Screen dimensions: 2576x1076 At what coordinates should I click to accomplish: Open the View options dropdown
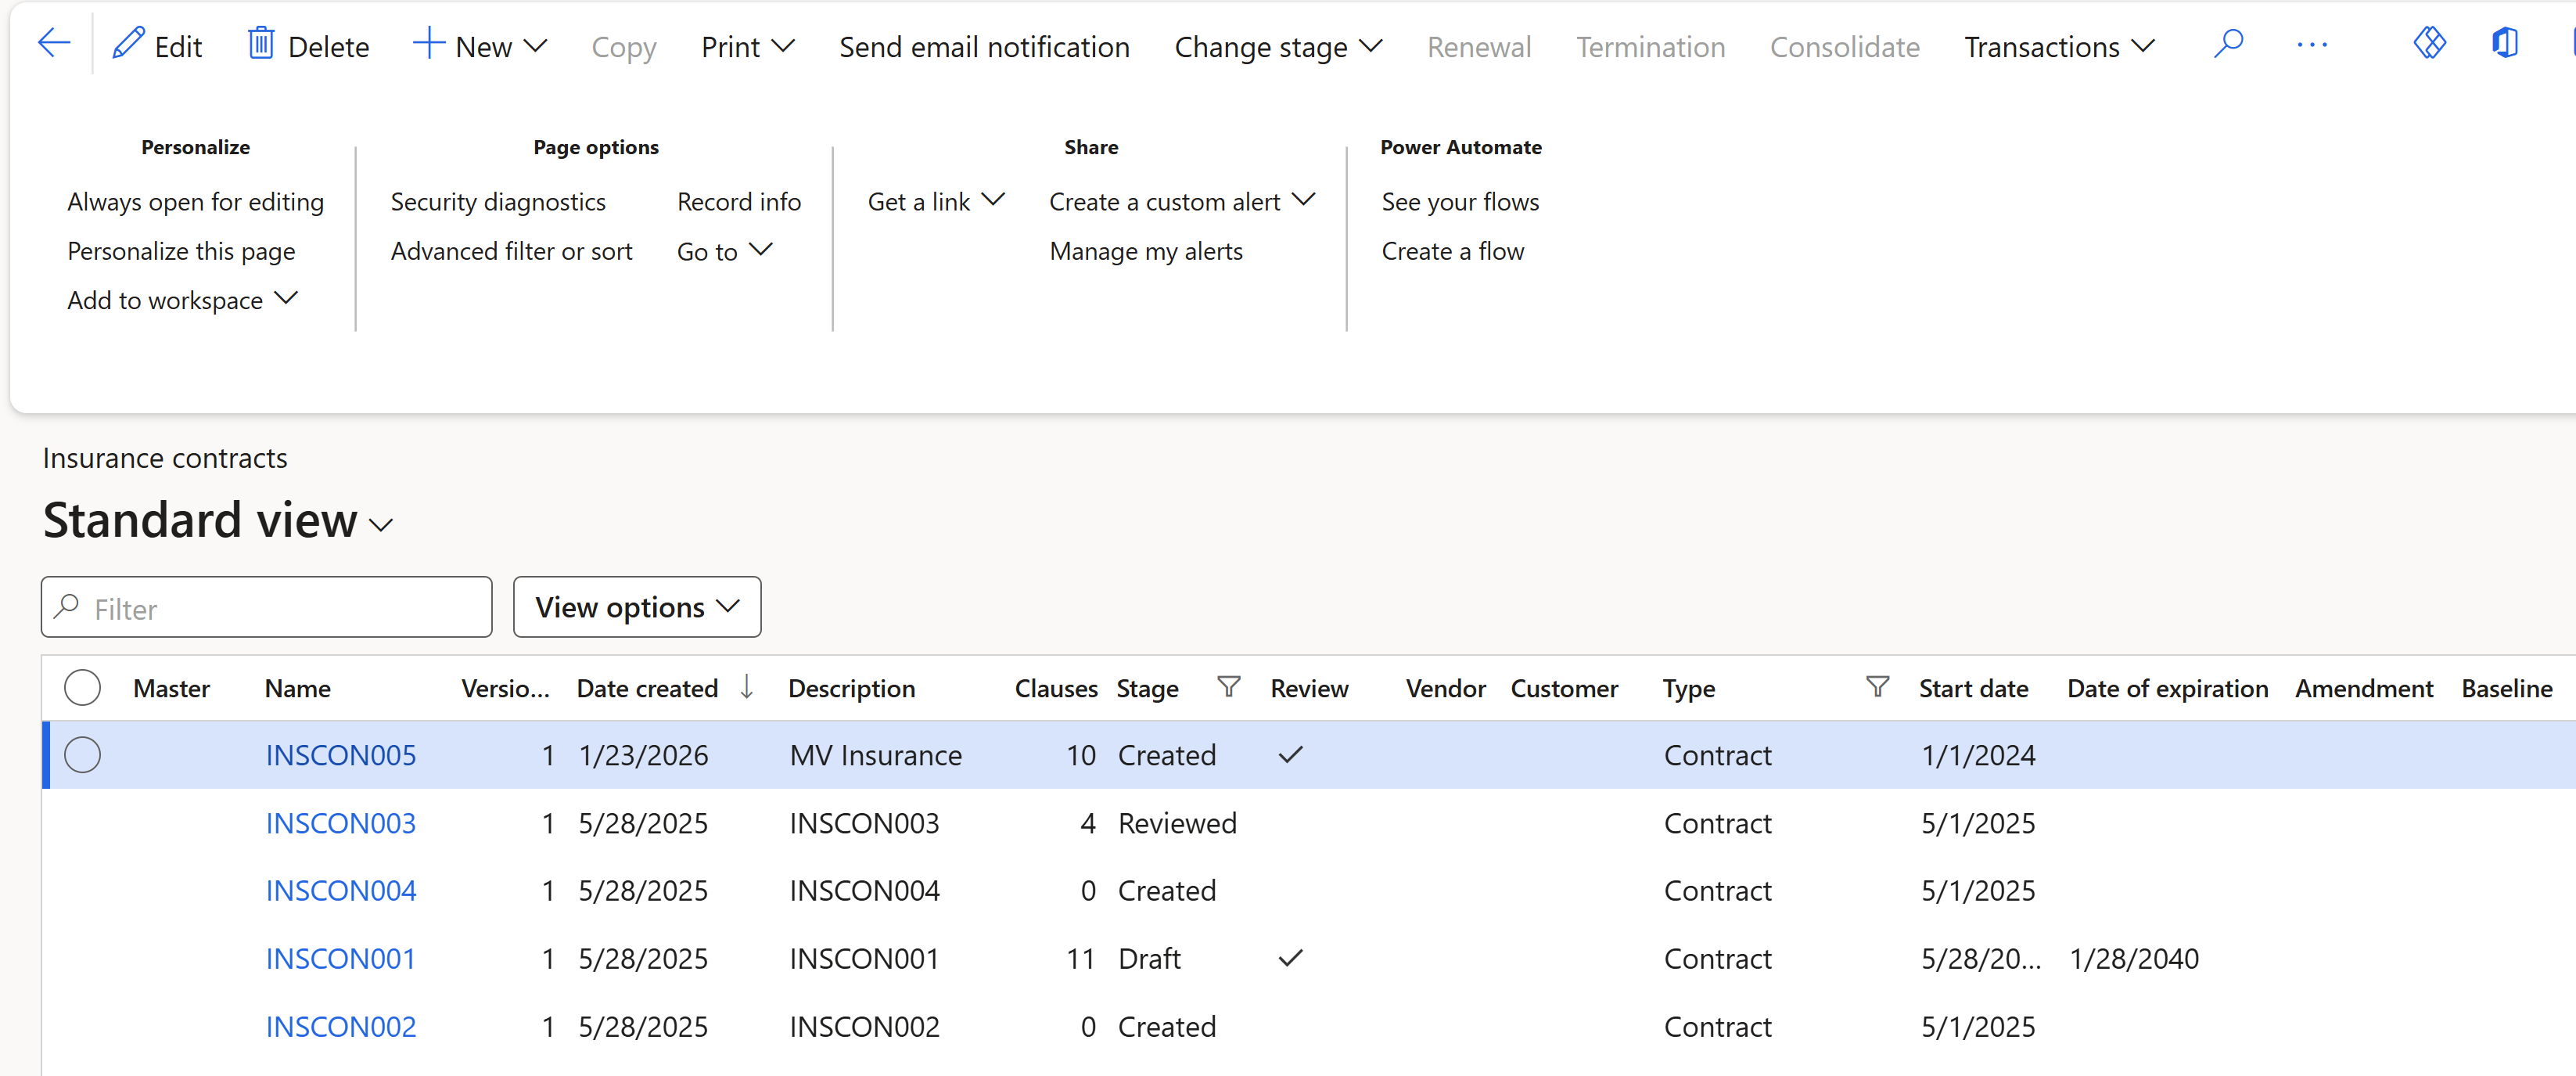coord(637,607)
